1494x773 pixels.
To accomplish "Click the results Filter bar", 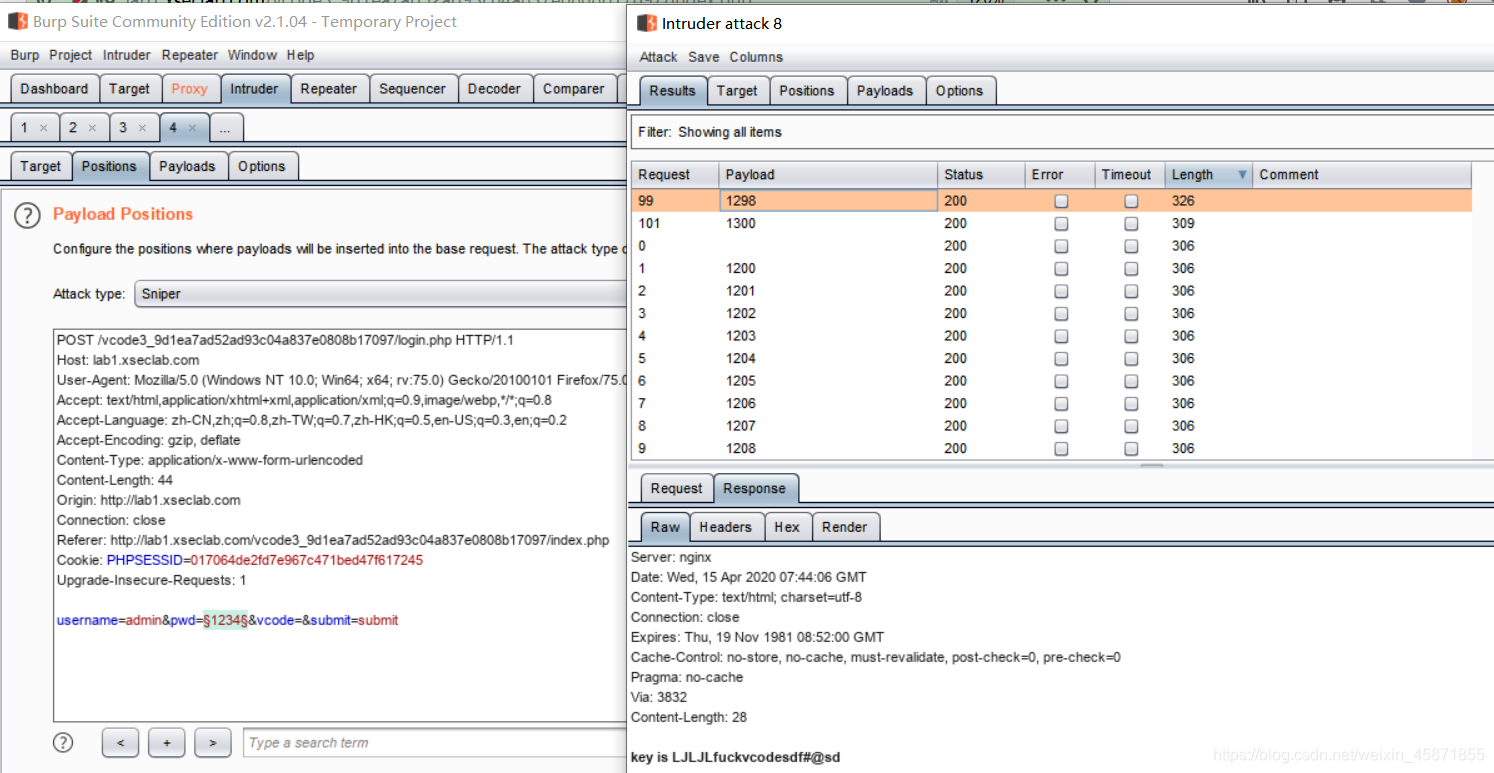I will coord(1062,132).
